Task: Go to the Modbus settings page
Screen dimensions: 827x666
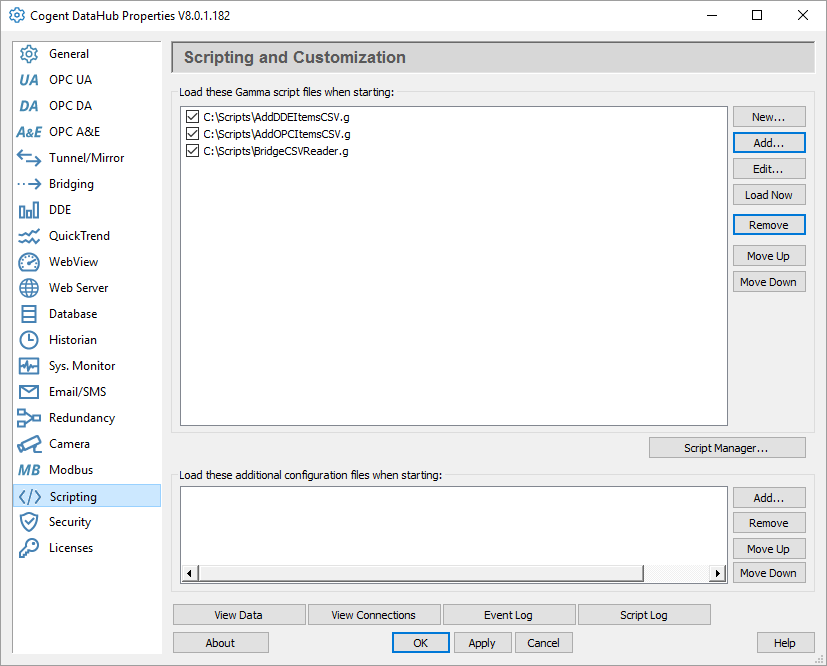Action: click(71, 470)
